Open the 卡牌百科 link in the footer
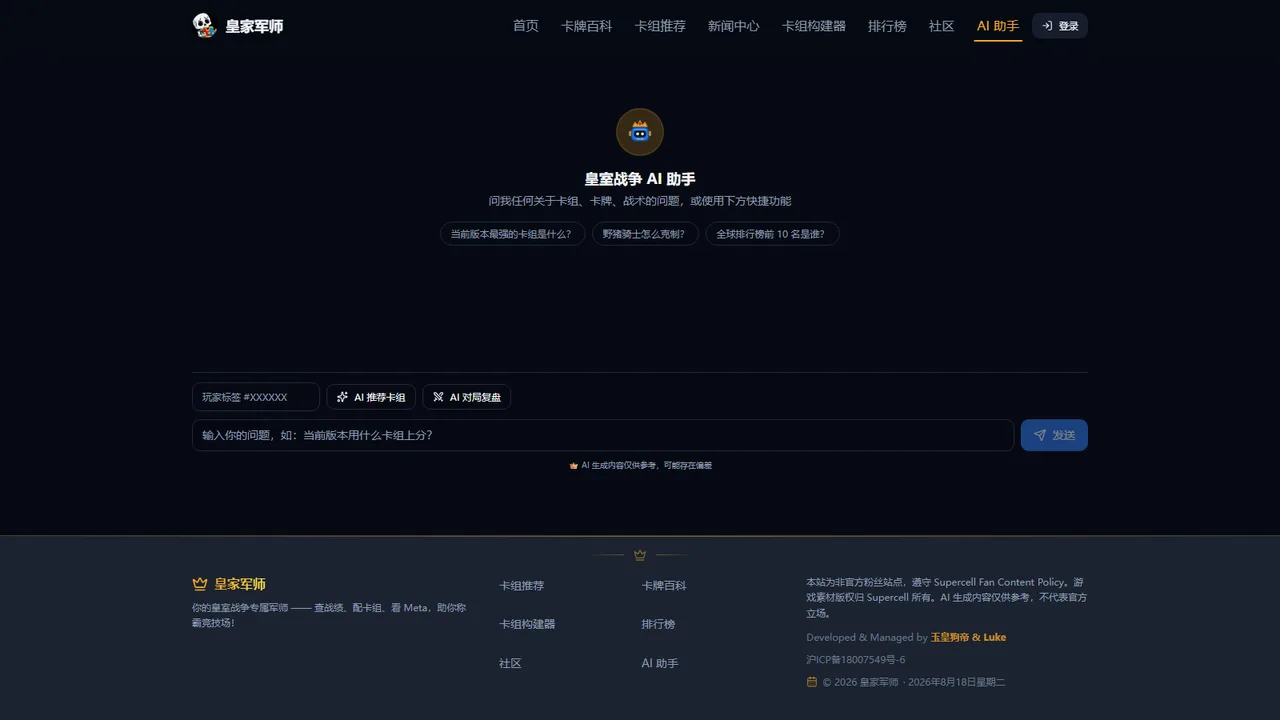This screenshot has height=720, width=1280. pyautogui.click(x=664, y=586)
